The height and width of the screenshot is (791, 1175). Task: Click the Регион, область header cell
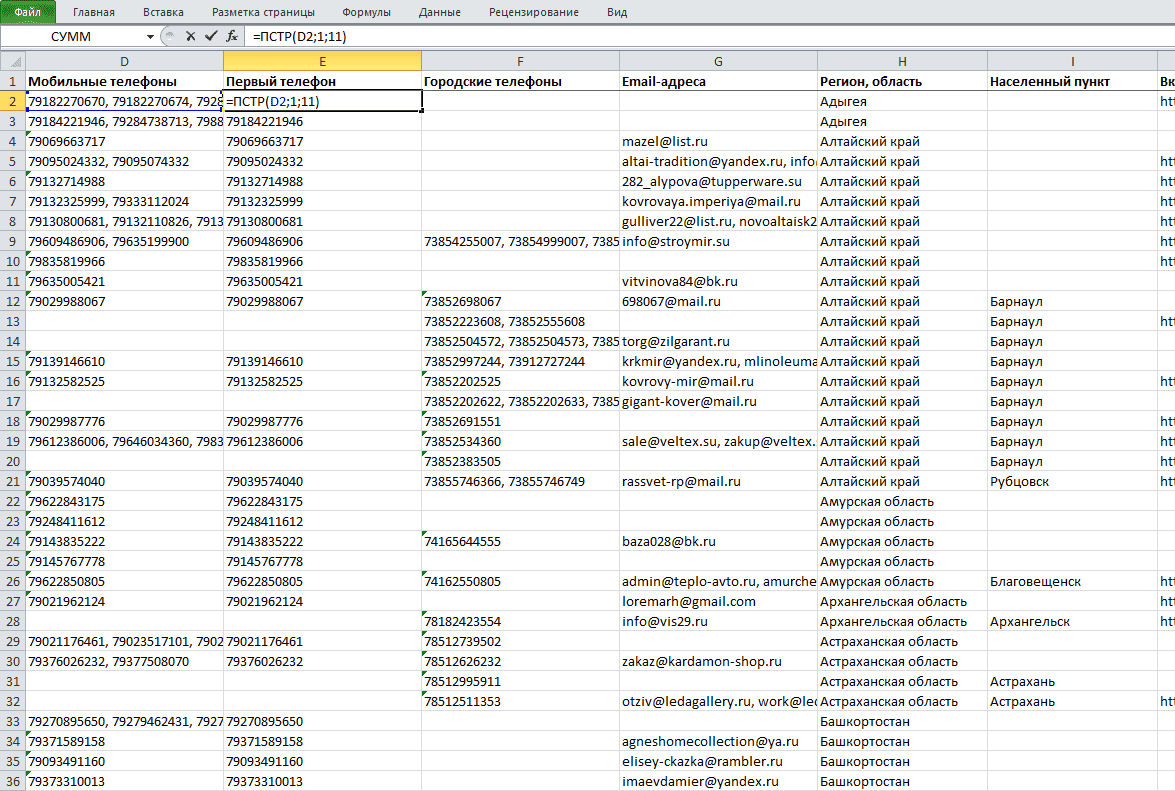(x=902, y=81)
